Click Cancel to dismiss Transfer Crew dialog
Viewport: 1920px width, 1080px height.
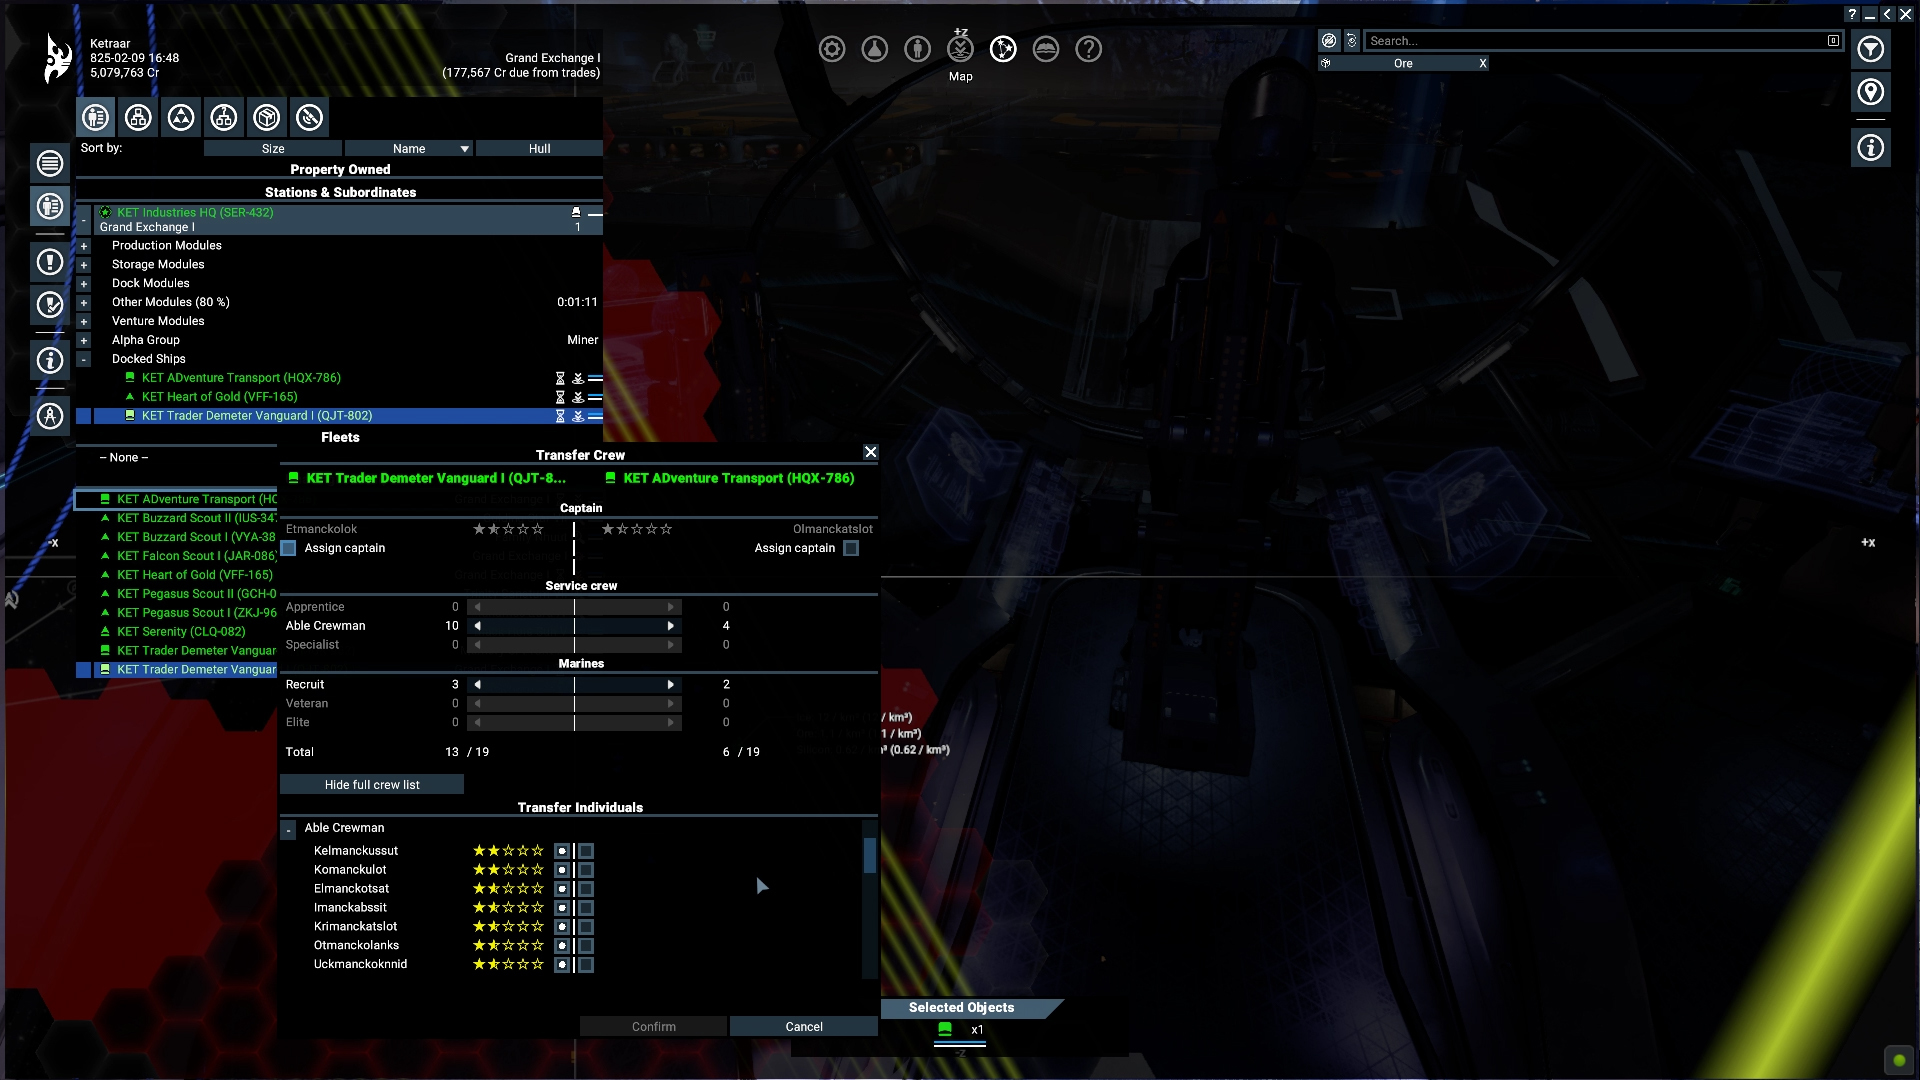pyautogui.click(x=804, y=1026)
